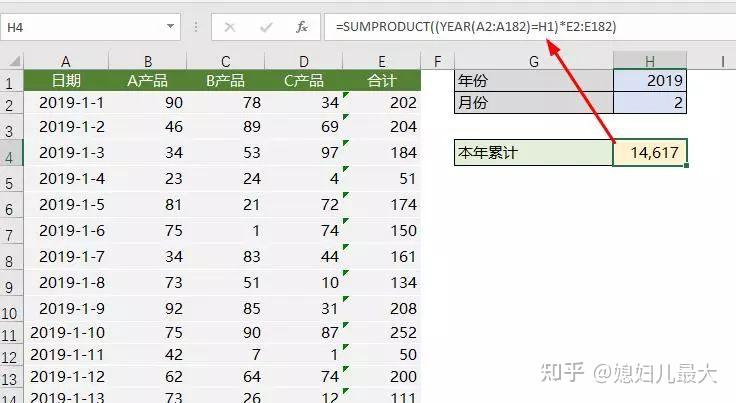736x403 pixels.
Task: Select total cell 202
Action: pos(382,103)
